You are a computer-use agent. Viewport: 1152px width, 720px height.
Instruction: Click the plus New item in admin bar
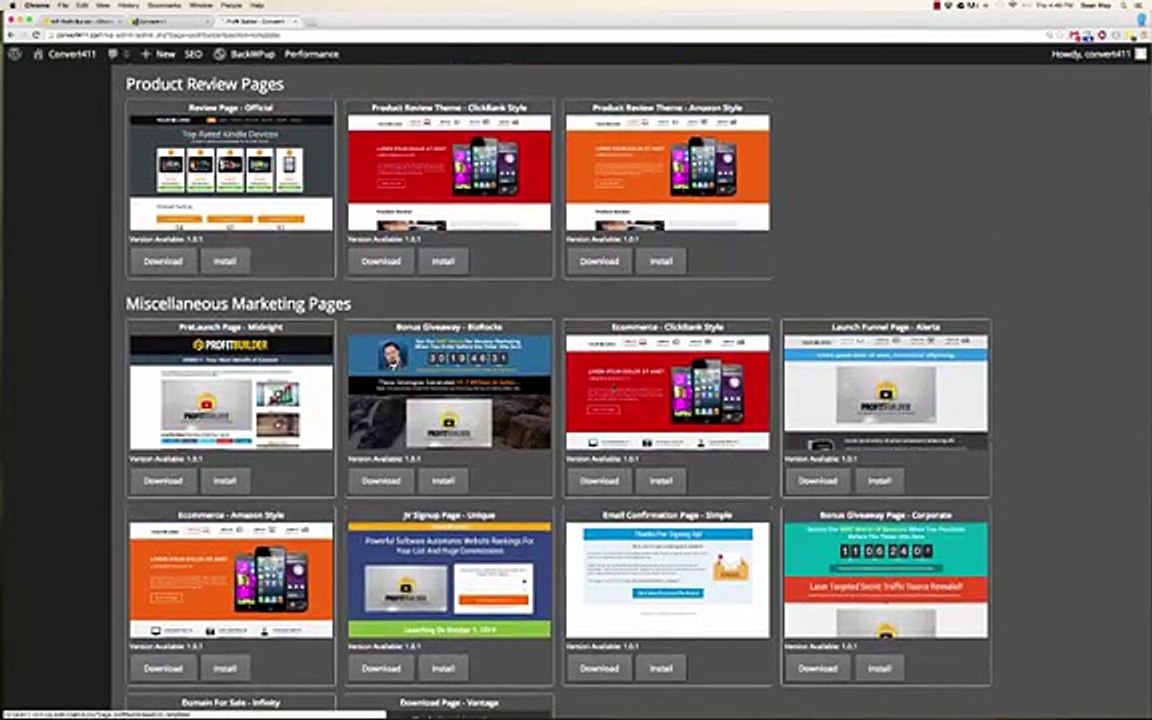click(158, 54)
